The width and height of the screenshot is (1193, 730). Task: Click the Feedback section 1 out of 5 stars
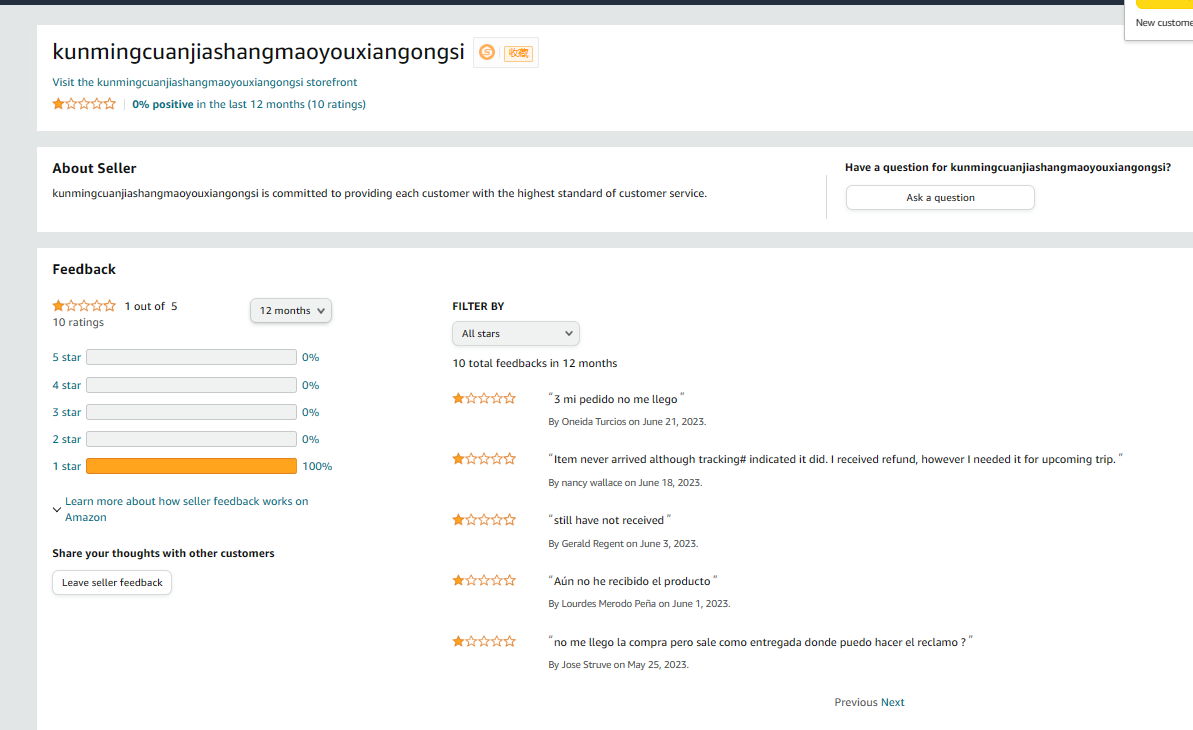[84, 306]
